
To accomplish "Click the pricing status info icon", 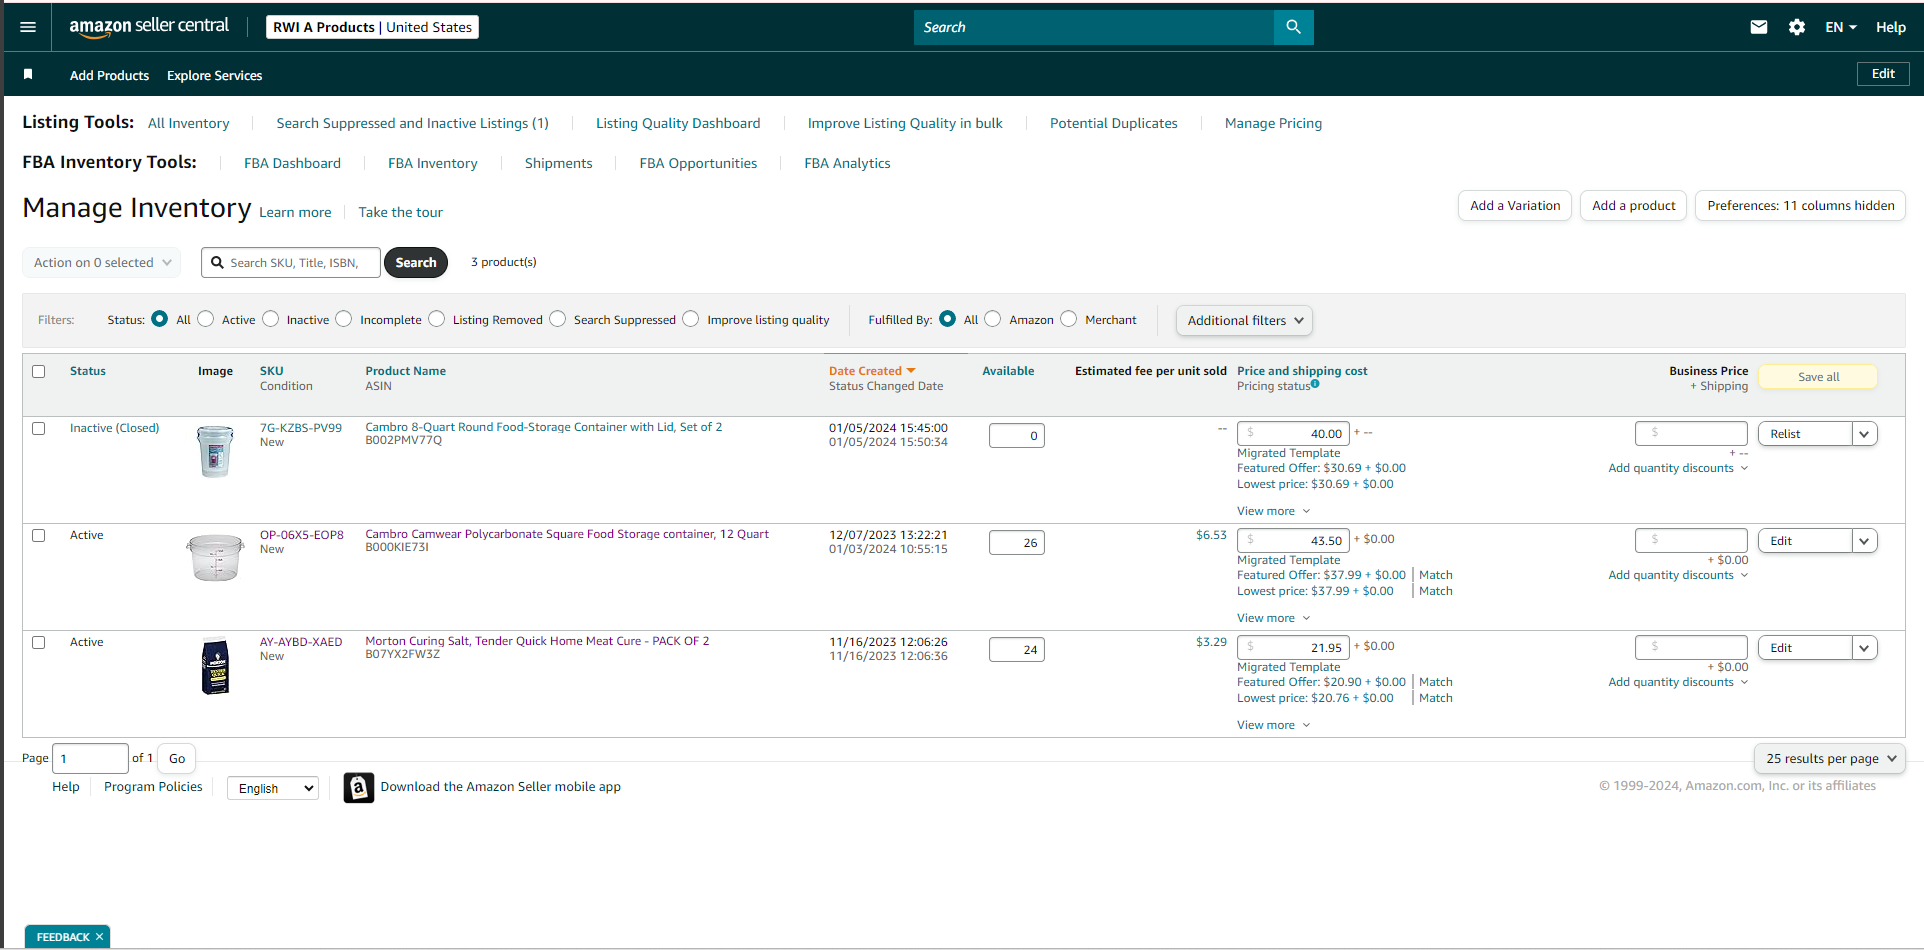I will (1315, 383).
